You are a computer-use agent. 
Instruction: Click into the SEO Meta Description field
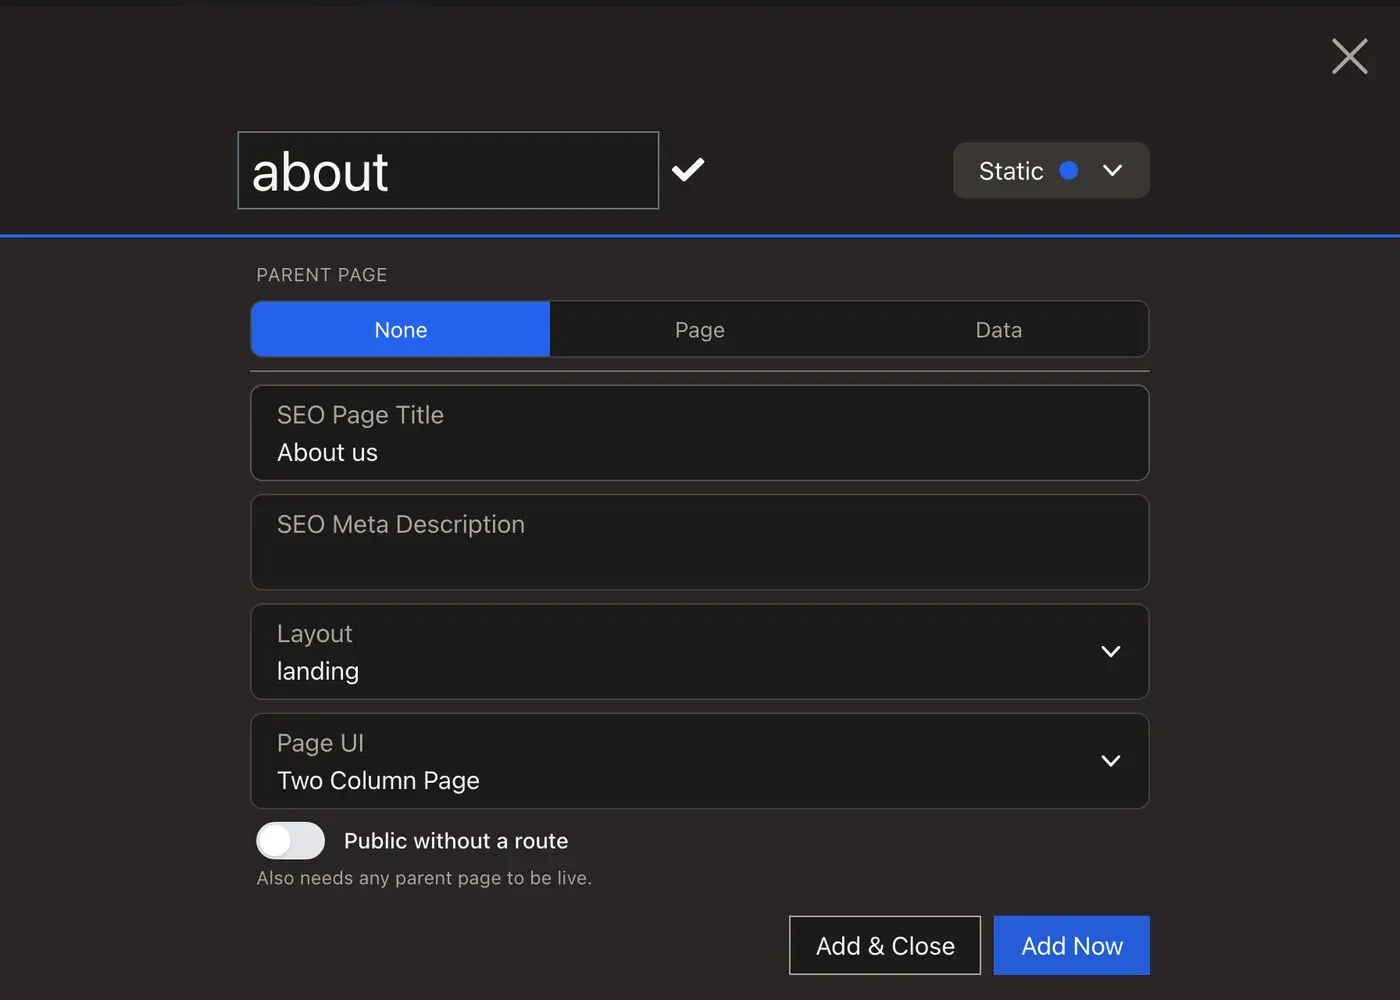click(700, 542)
